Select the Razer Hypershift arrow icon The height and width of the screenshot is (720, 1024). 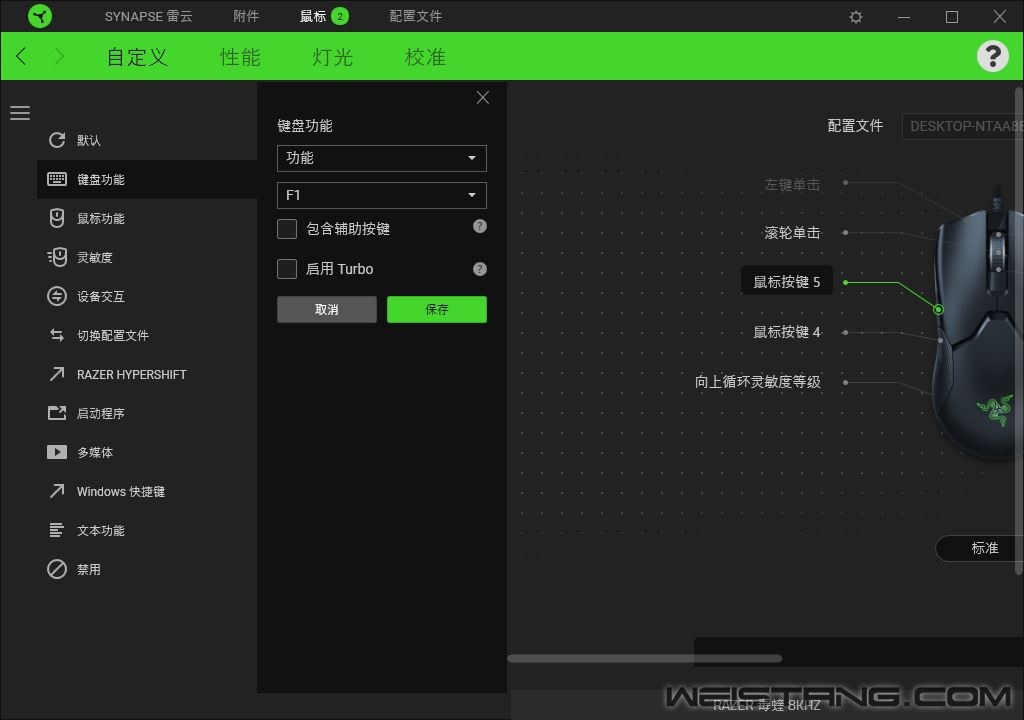coord(57,374)
